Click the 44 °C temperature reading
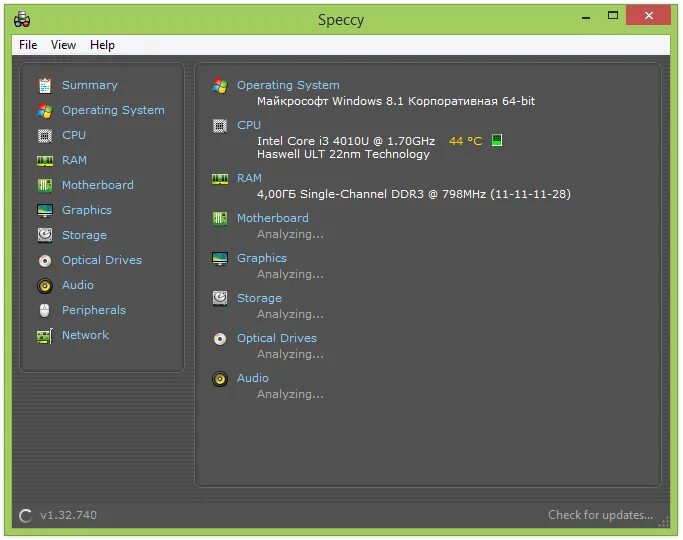Viewport: 683px width, 540px height. pyautogui.click(x=466, y=141)
